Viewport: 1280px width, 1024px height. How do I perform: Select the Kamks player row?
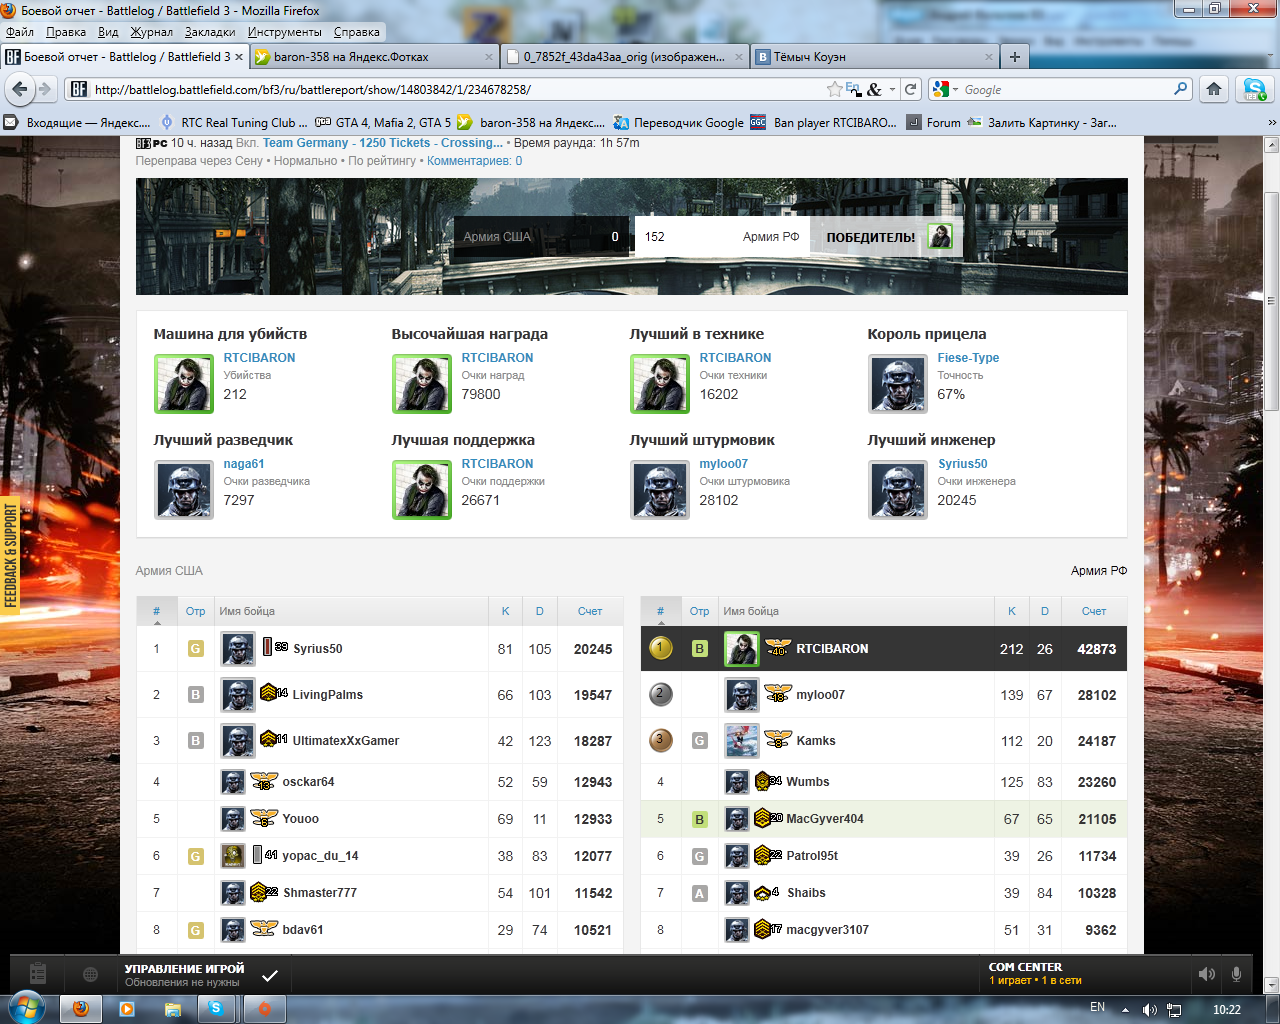[884, 741]
